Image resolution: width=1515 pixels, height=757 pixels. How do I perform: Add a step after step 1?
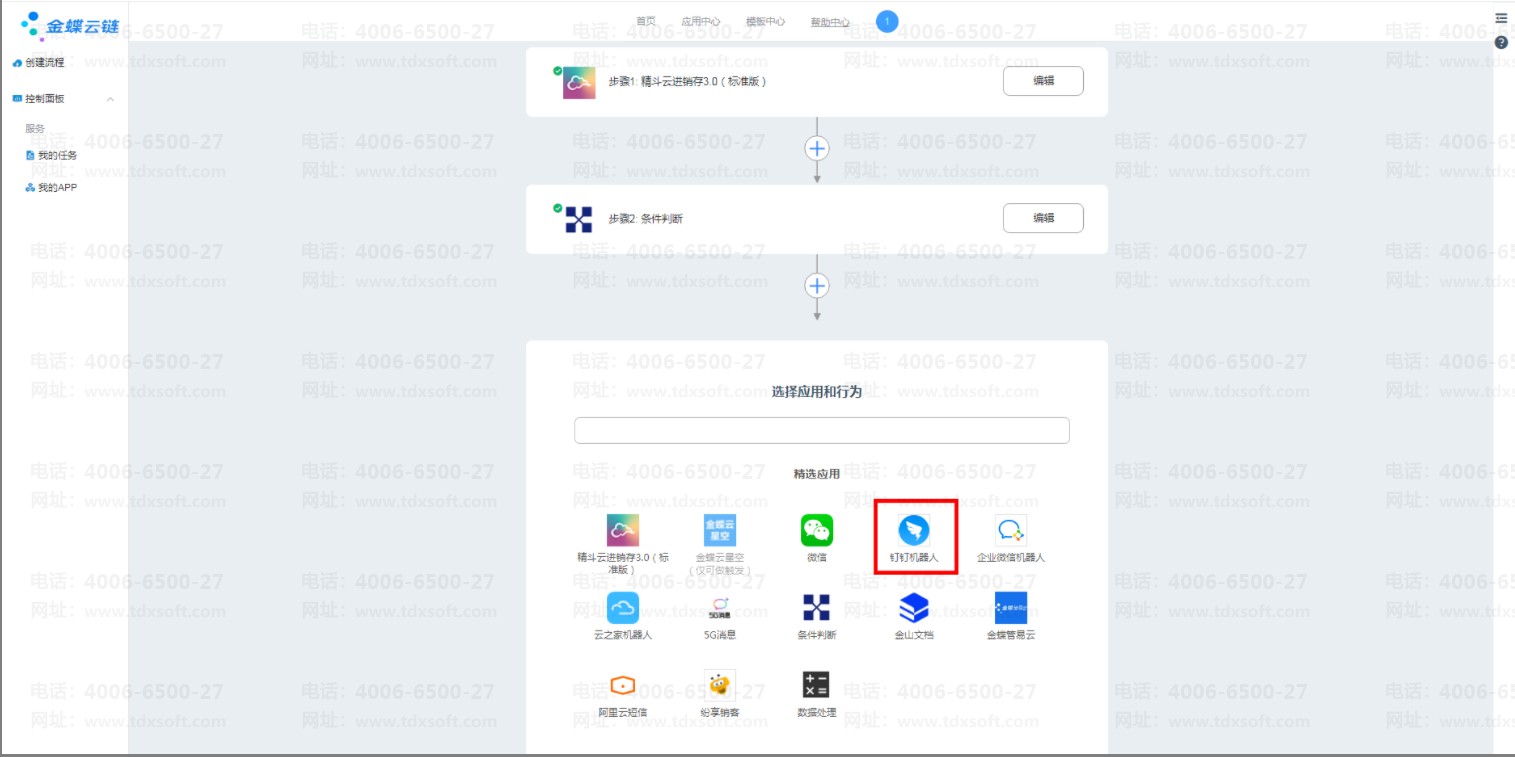coord(817,148)
